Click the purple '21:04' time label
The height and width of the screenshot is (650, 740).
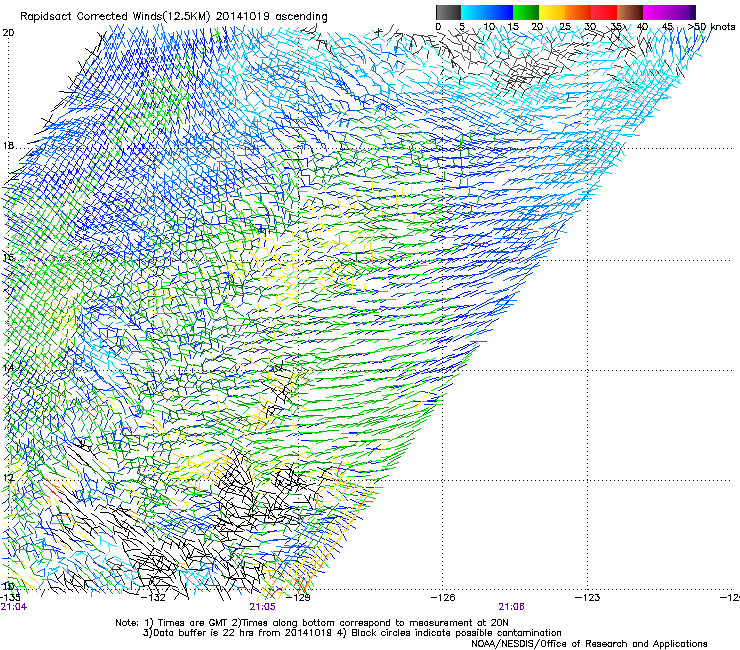point(14,607)
